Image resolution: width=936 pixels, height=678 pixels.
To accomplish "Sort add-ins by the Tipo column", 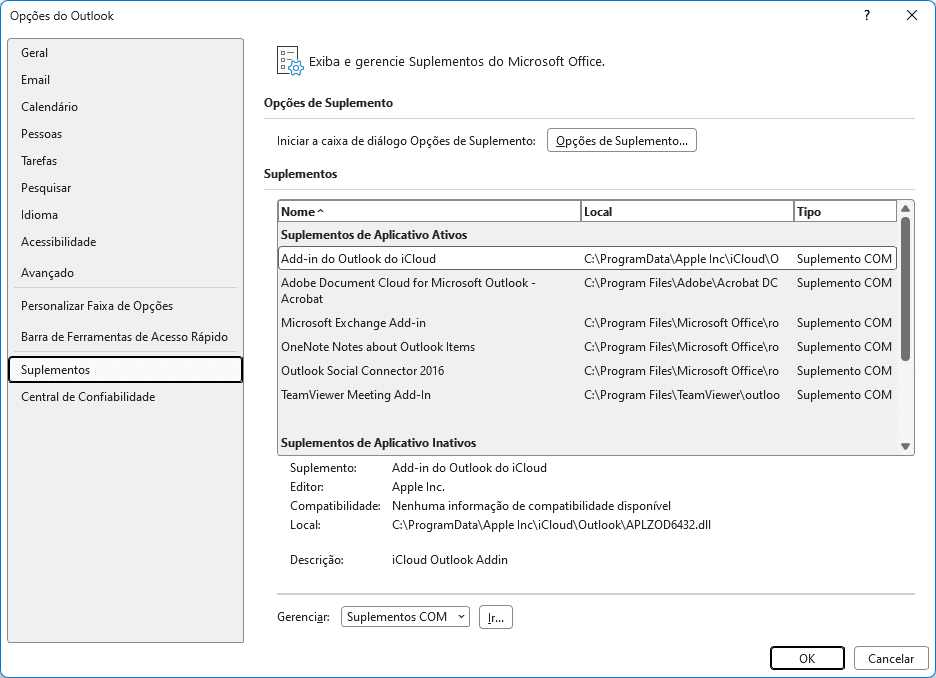I will tap(845, 211).
